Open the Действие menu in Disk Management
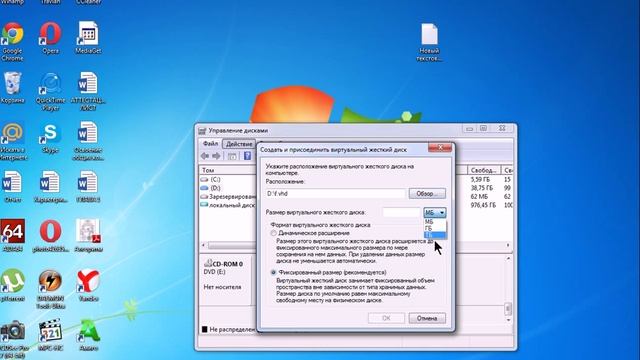Screen dimensions: 640x360 pyautogui.click(x=239, y=144)
